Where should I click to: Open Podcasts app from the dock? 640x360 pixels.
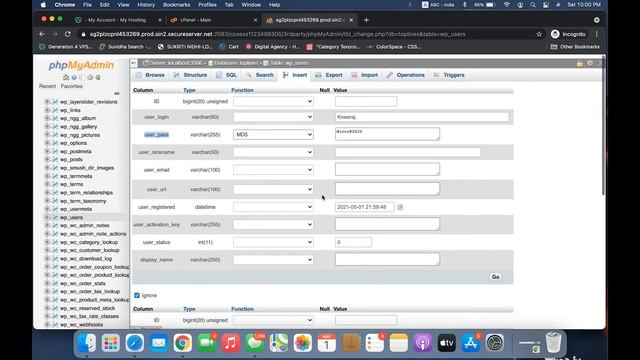pyautogui.click(x=423, y=343)
